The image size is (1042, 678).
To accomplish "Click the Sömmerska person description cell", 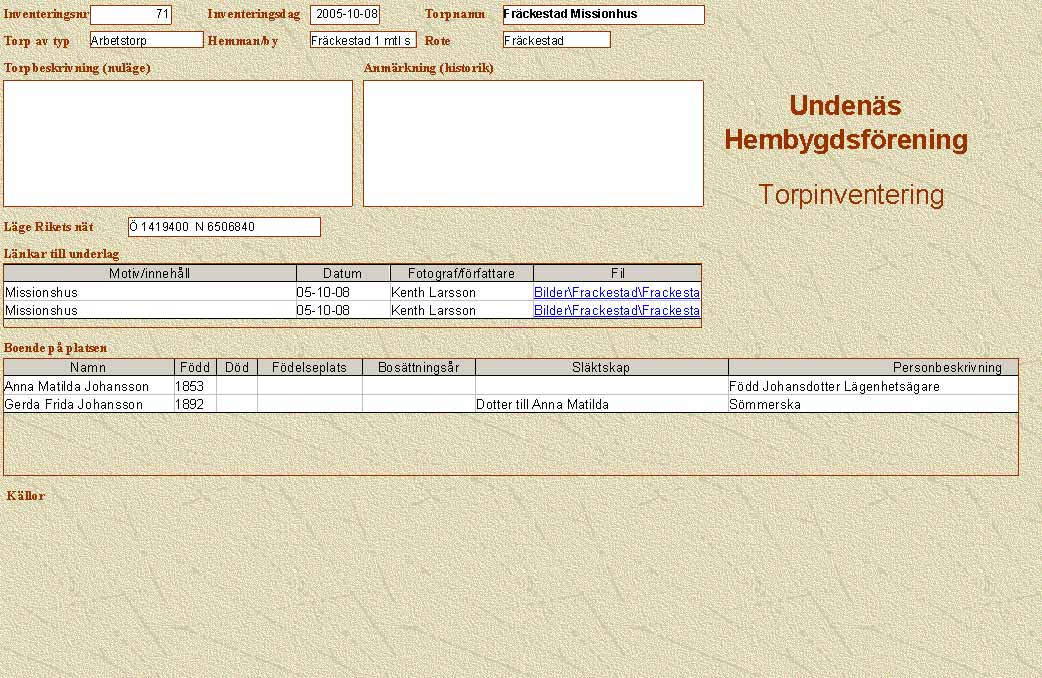I will pos(872,404).
